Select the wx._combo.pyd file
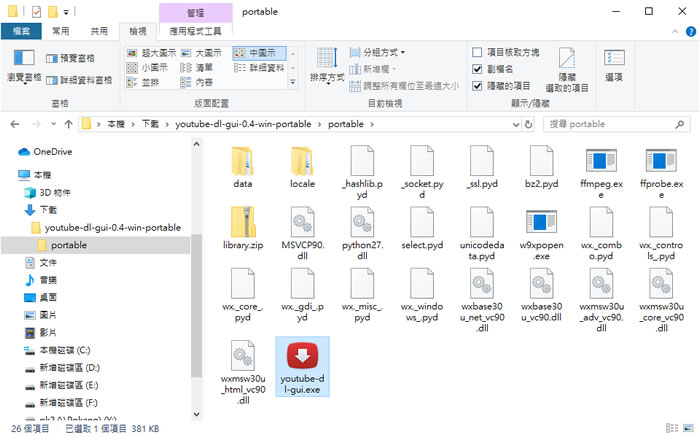The height and width of the screenshot is (438, 700). (601, 233)
